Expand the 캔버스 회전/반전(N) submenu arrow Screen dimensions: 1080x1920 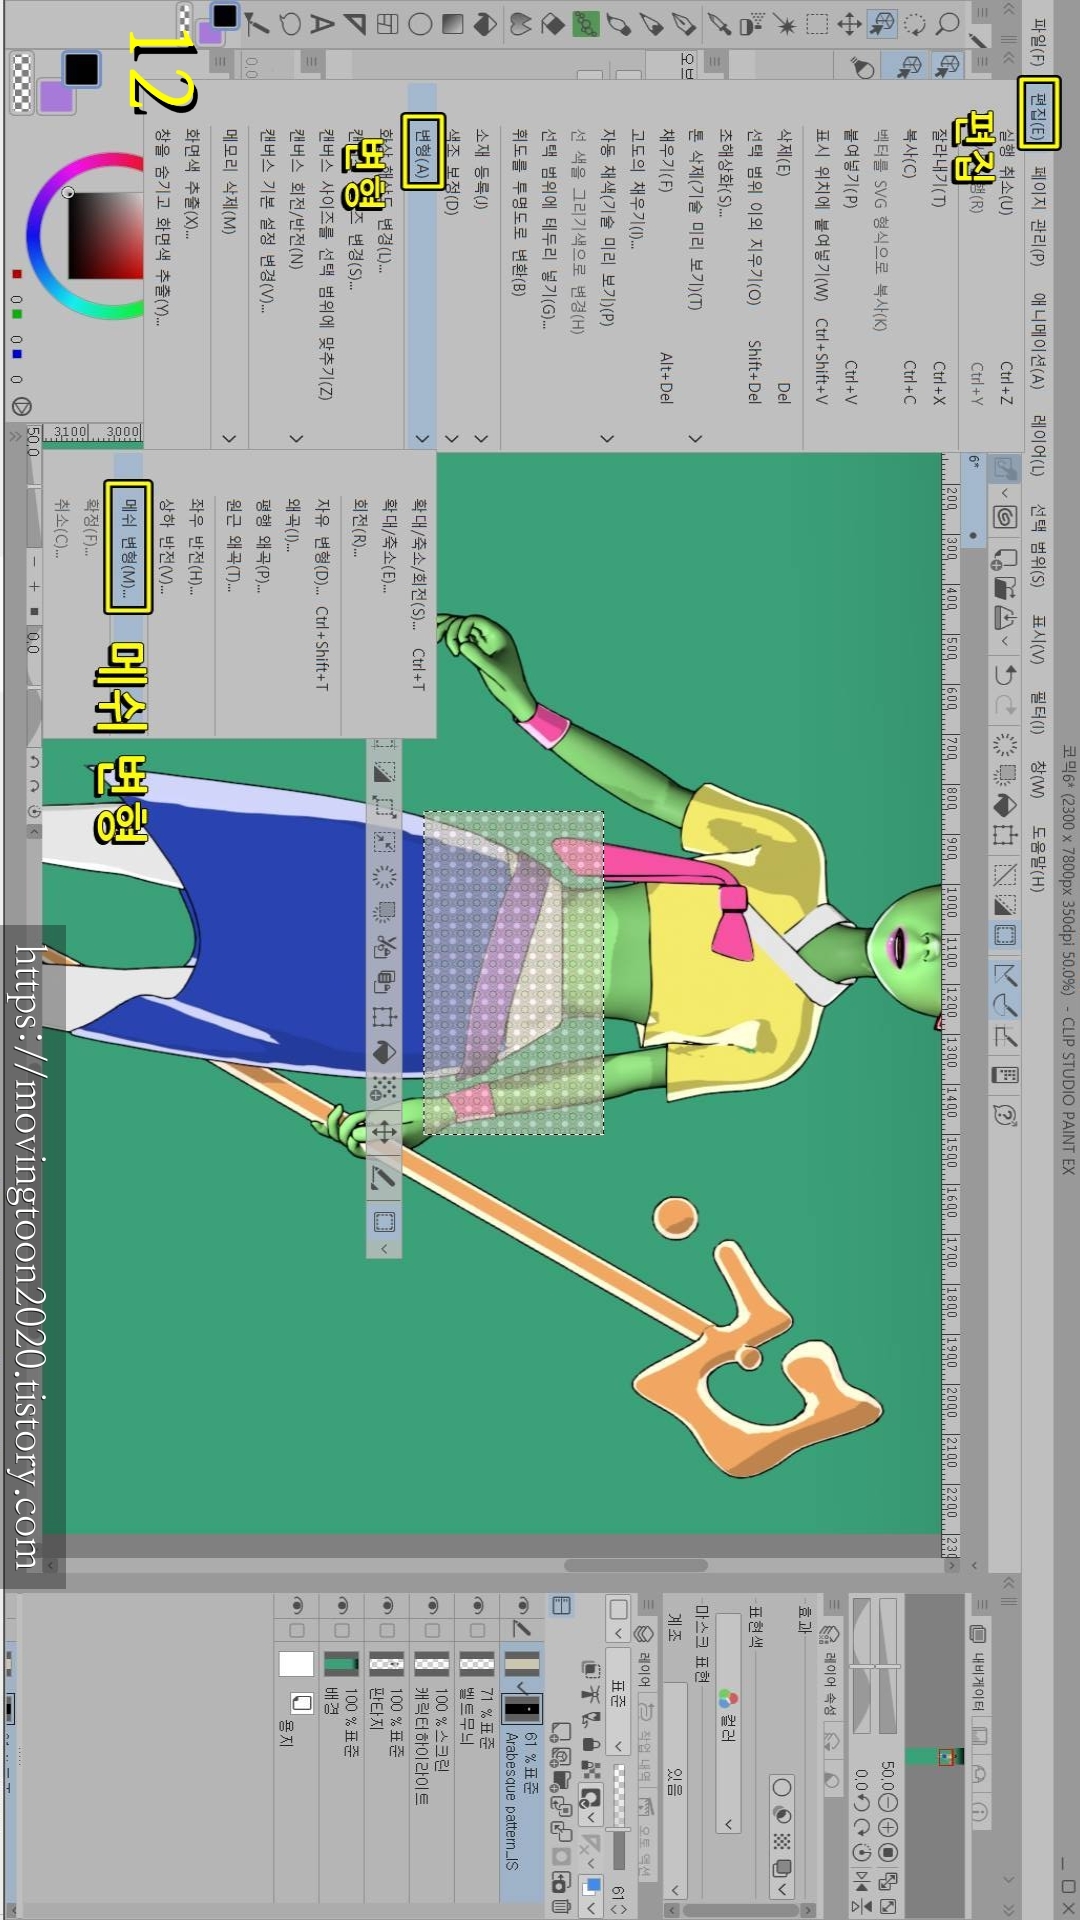coord(296,438)
